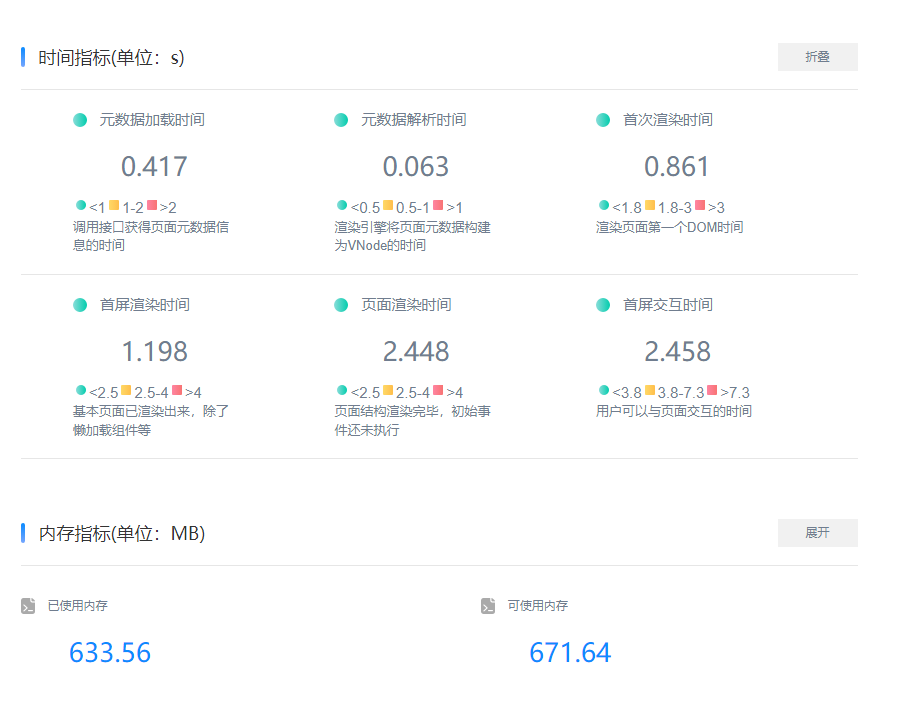The image size is (923, 703).
Task: Click the 时间指标(单位：s) section heading
Action: tap(111, 58)
